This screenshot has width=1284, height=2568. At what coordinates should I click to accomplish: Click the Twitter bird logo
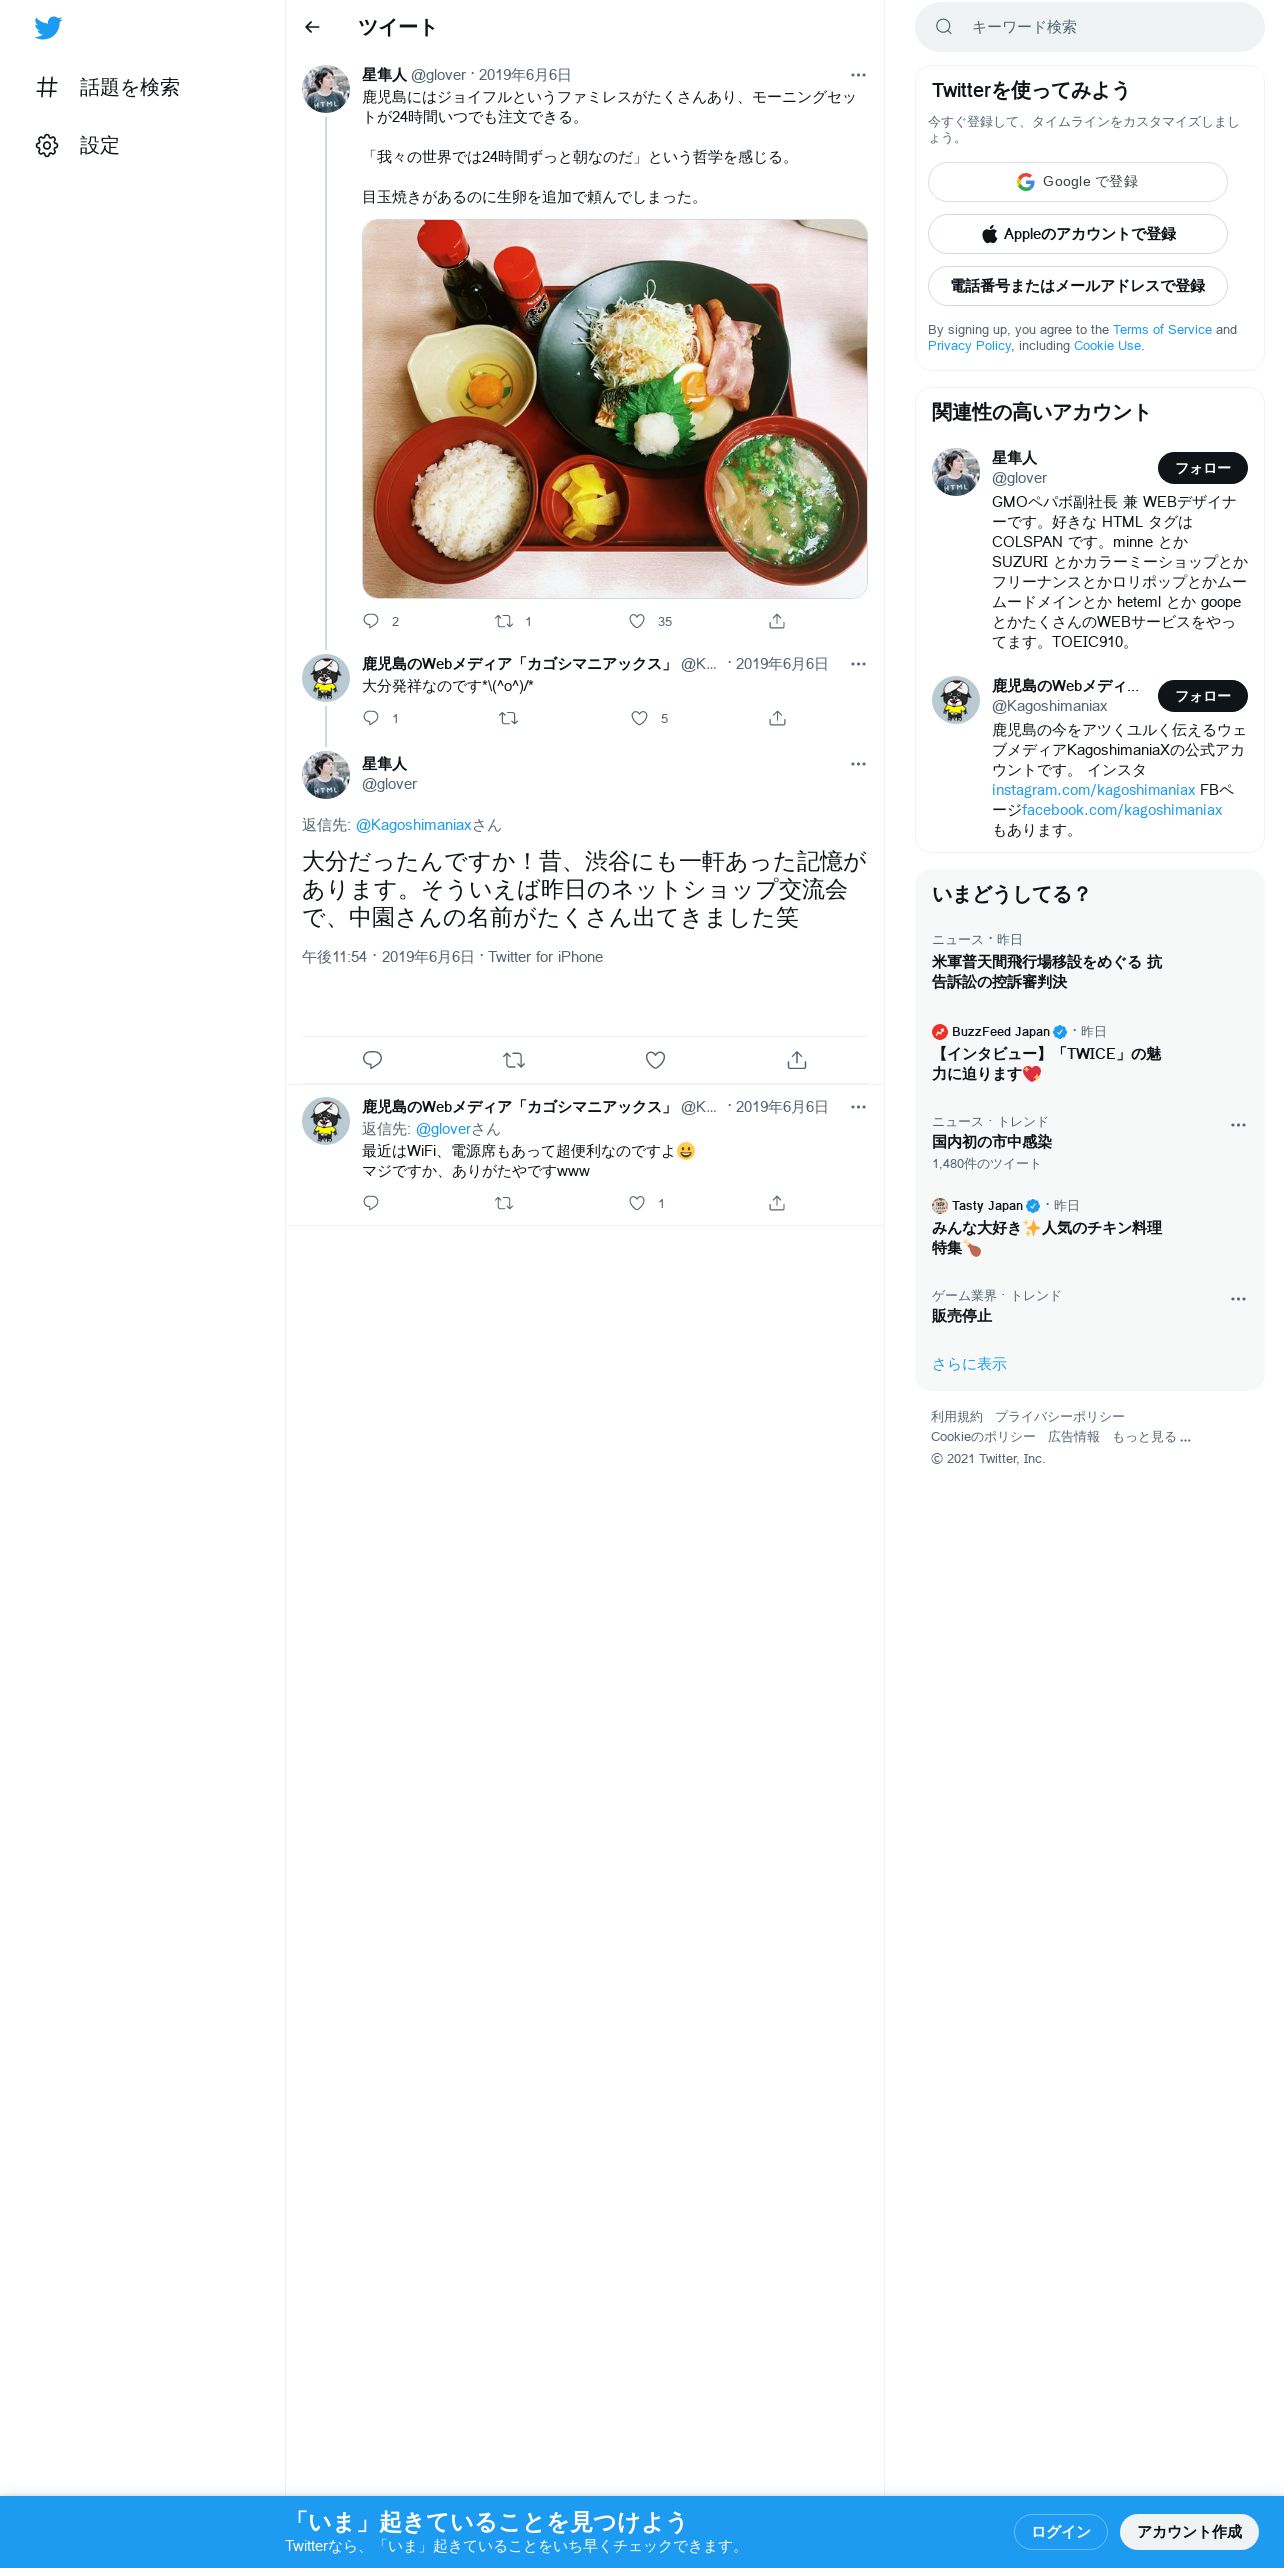[x=48, y=28]
